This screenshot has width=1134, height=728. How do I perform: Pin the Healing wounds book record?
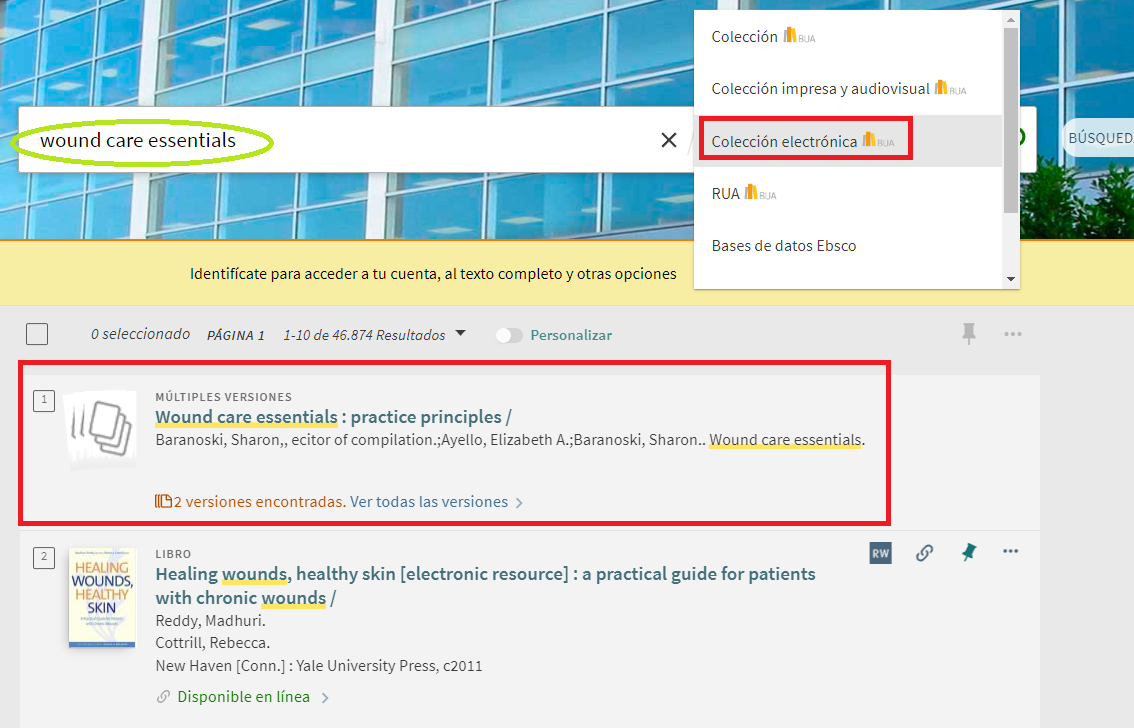pos(968,553)
